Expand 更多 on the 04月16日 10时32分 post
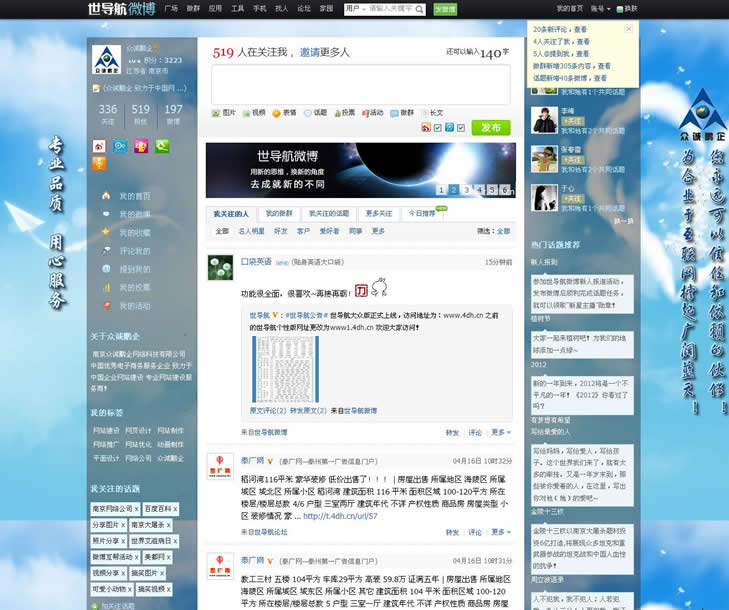Viewport: 729px width, 610px height. [501, 532]
